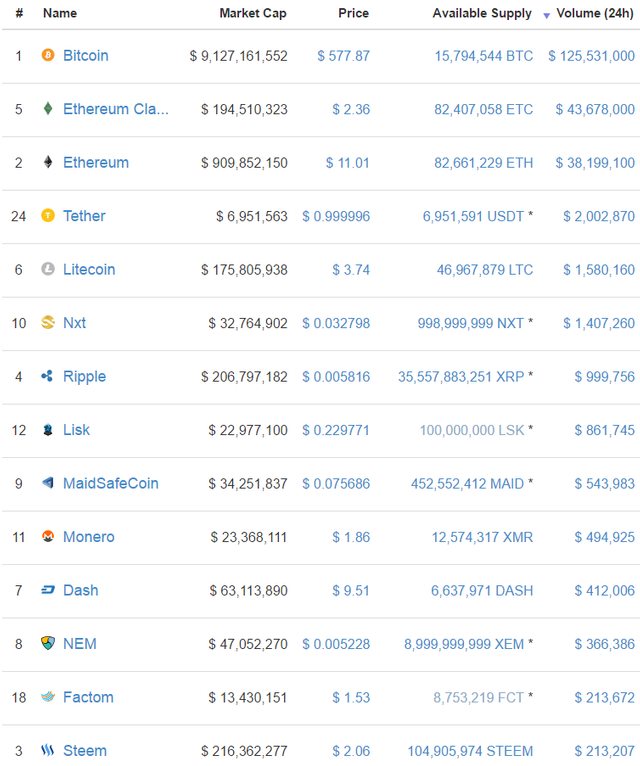Click the NEM shield icon
640x766 pixels.
pos(48,643)
